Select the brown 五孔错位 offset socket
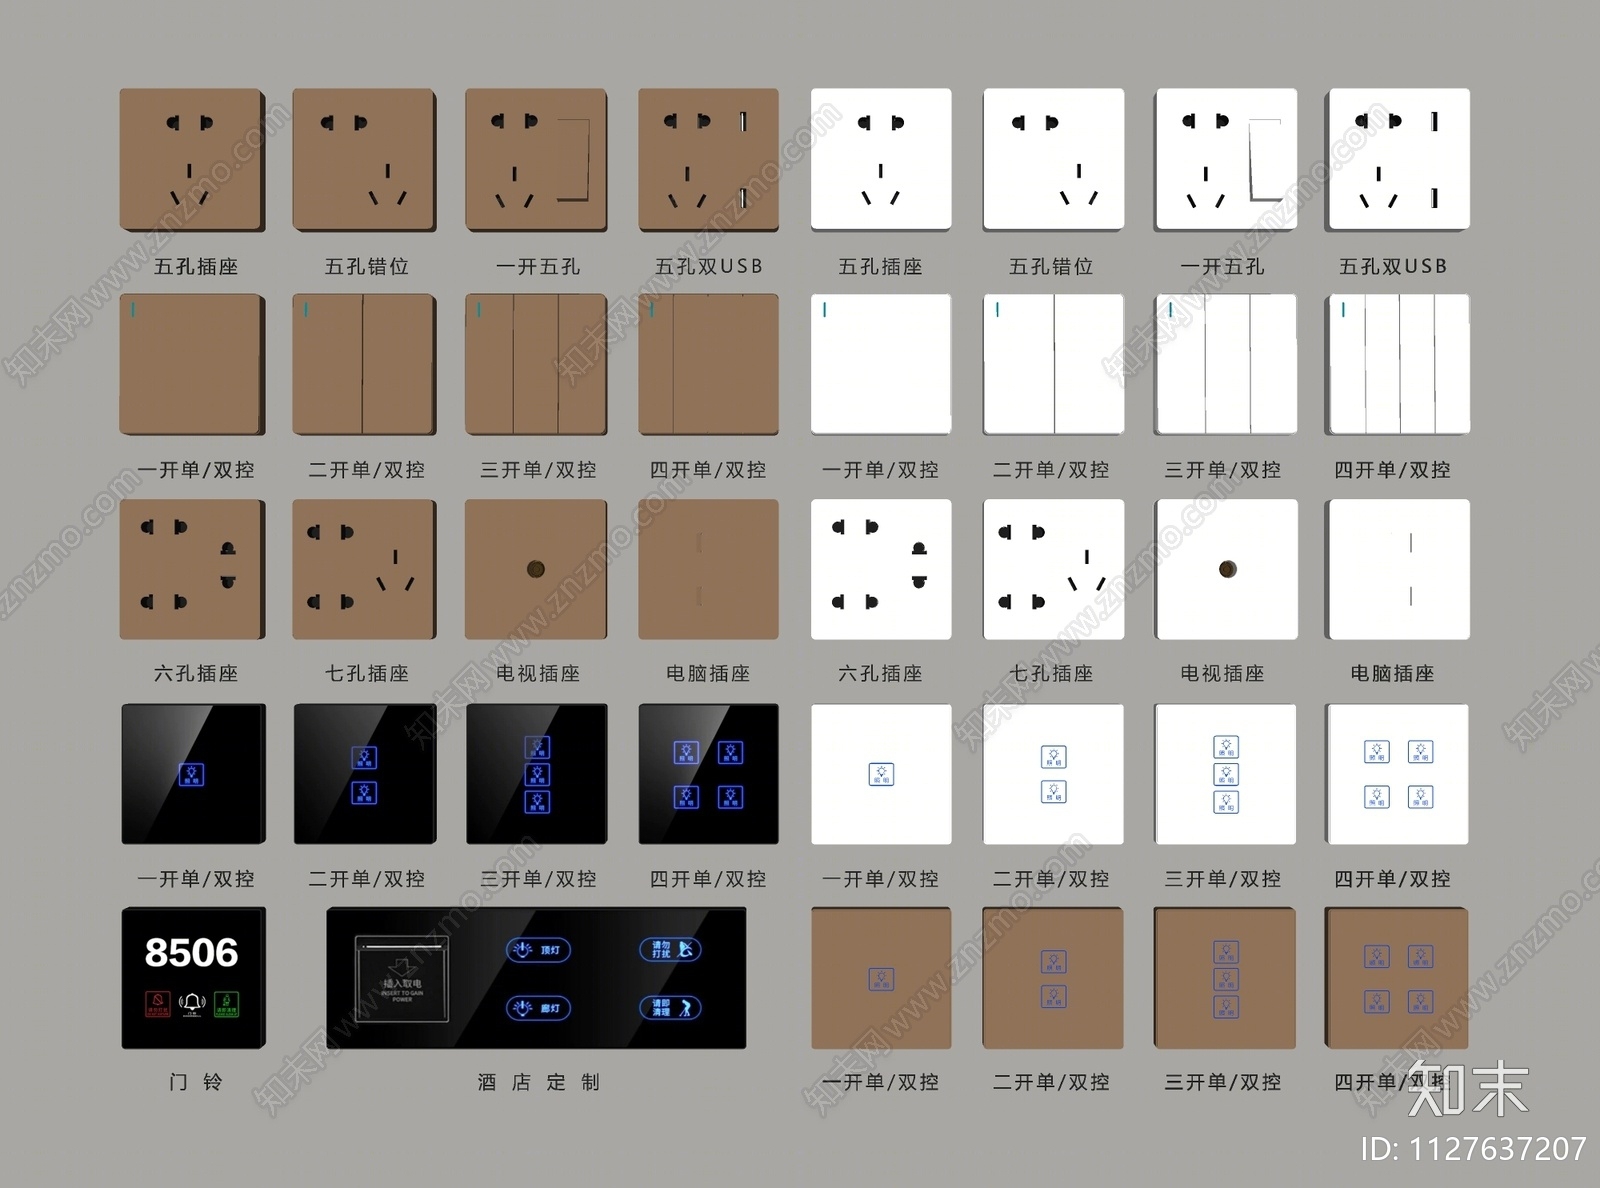Screen dimensions: 1600x1188 tap(364, 160)
